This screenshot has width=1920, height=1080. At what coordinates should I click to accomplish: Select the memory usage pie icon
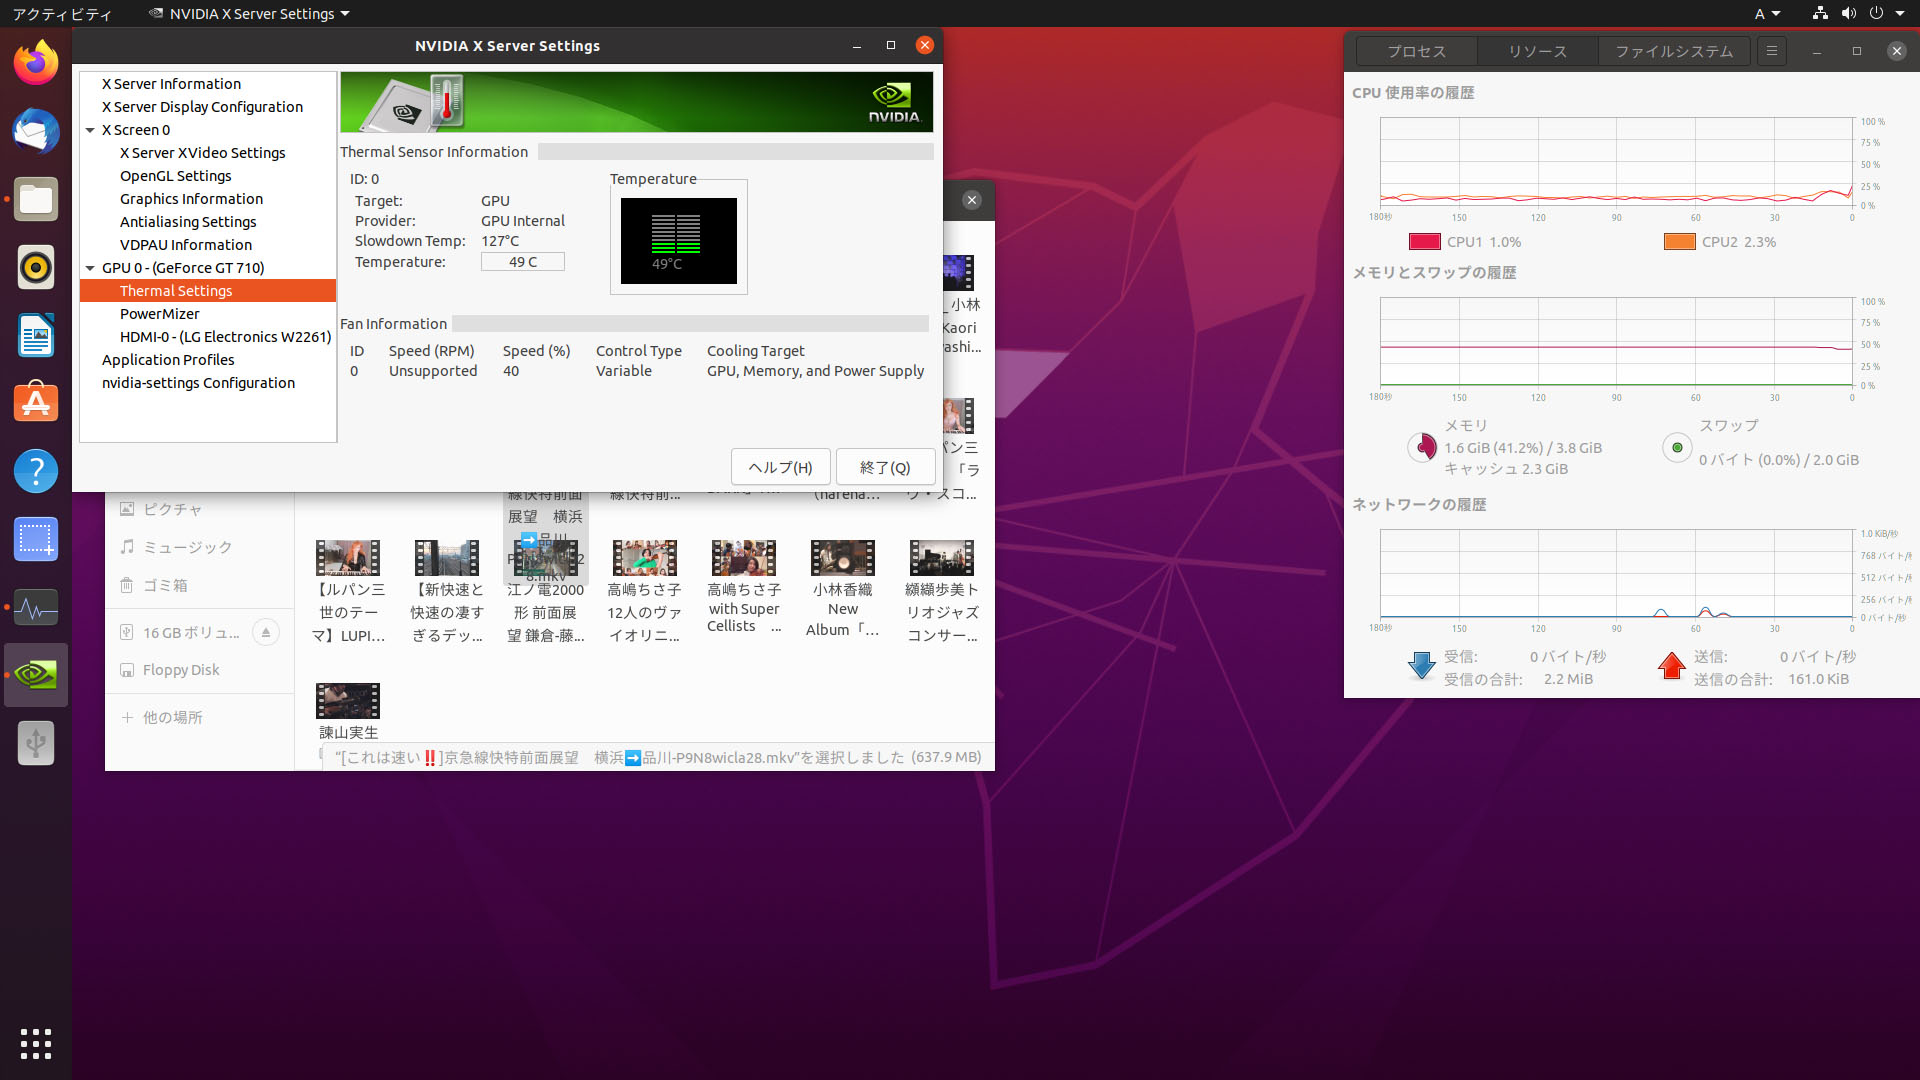pyautogui.click(x=1422, y=447)
